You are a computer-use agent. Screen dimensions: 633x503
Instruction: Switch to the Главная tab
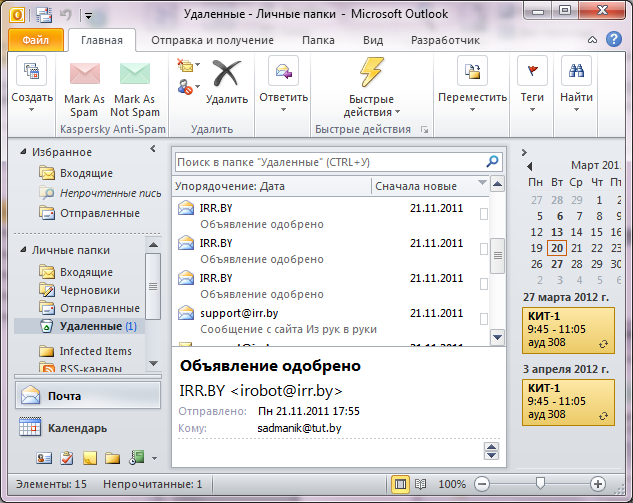(102, 40)
